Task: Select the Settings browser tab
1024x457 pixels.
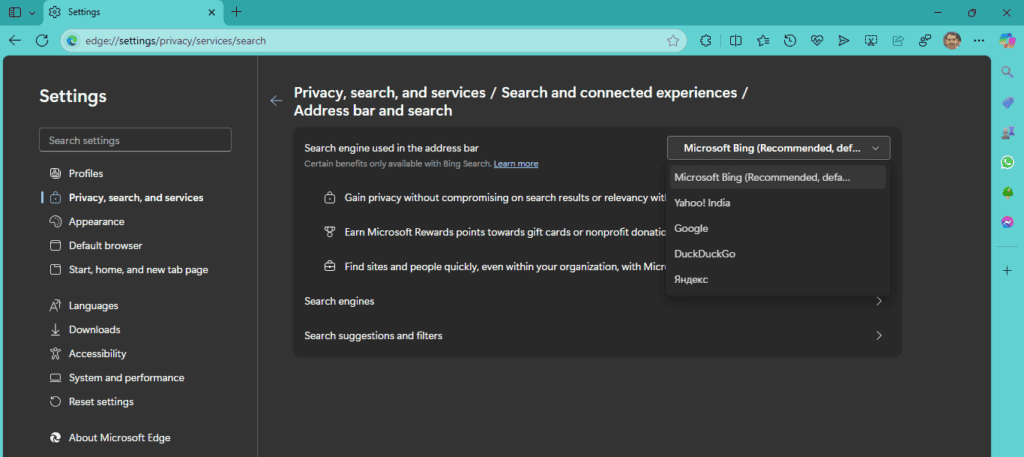Action: (133, 12)
